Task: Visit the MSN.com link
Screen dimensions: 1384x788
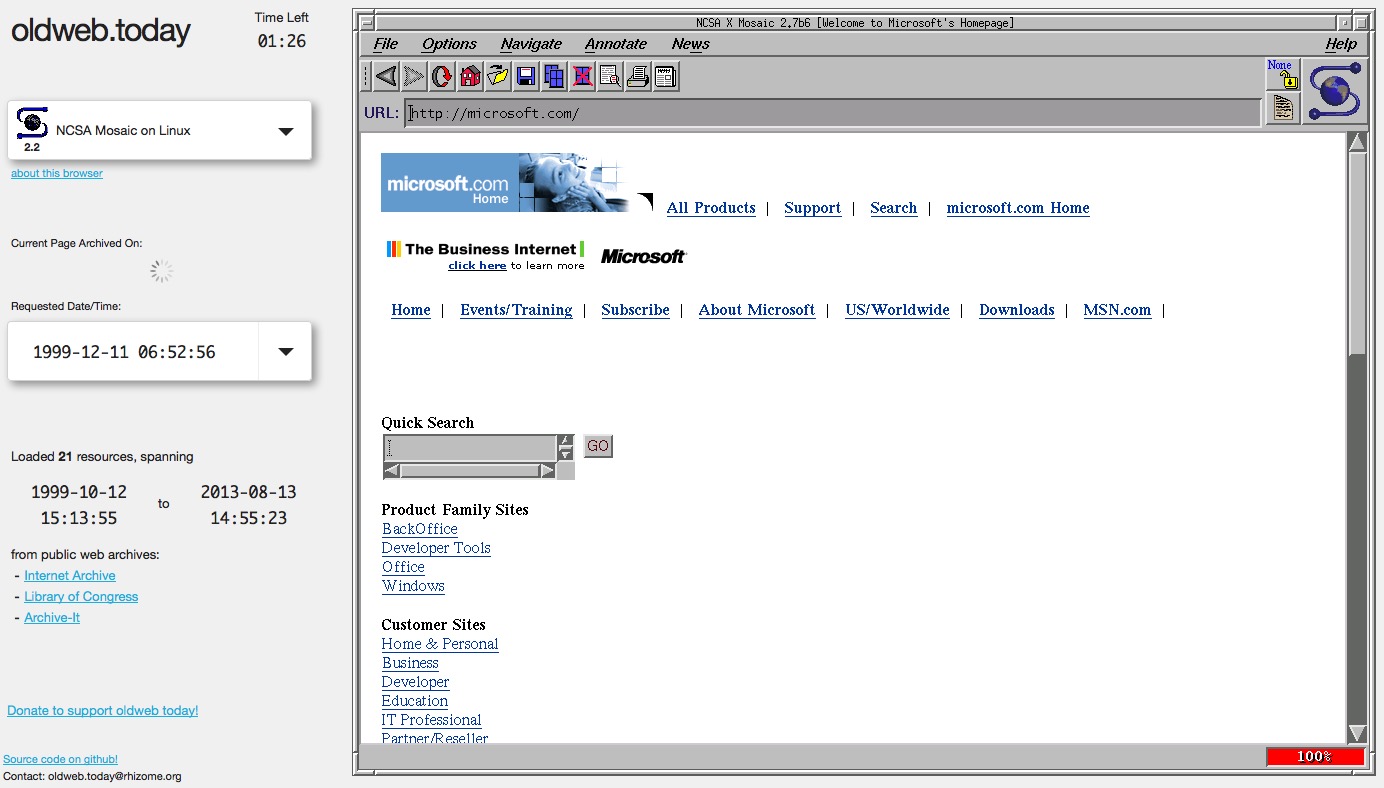Action: [x=1117, y=310]
